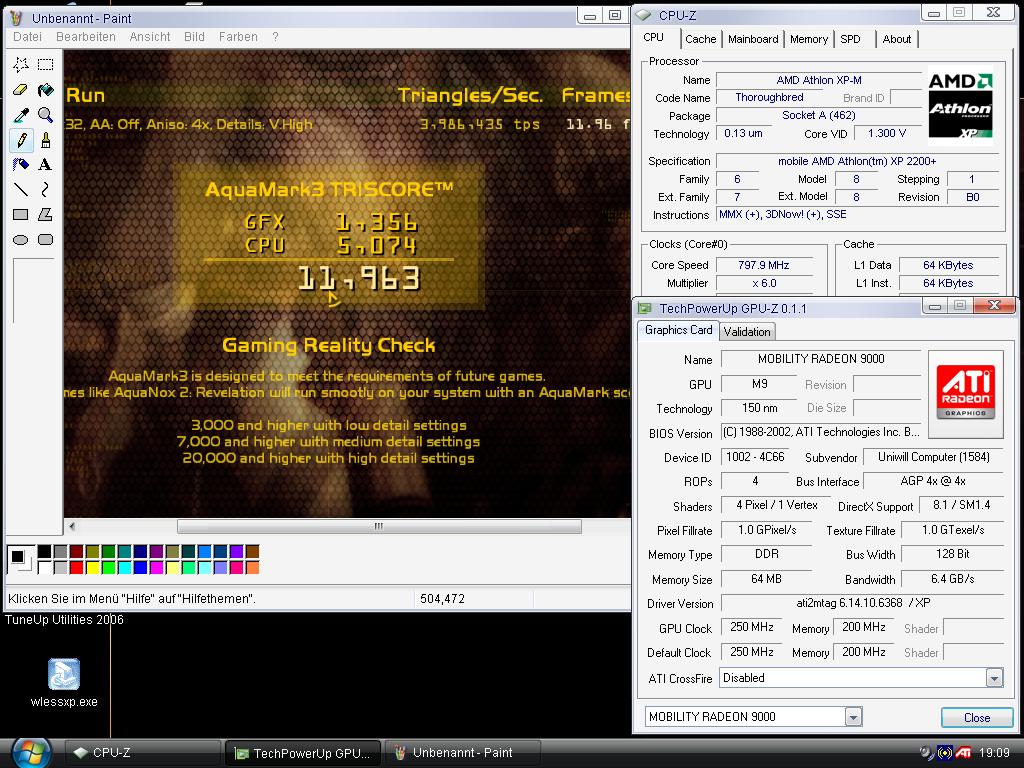Switch to the Cache tab in CPU-Z
The image size is (1024, 768).
pos(700,39)
